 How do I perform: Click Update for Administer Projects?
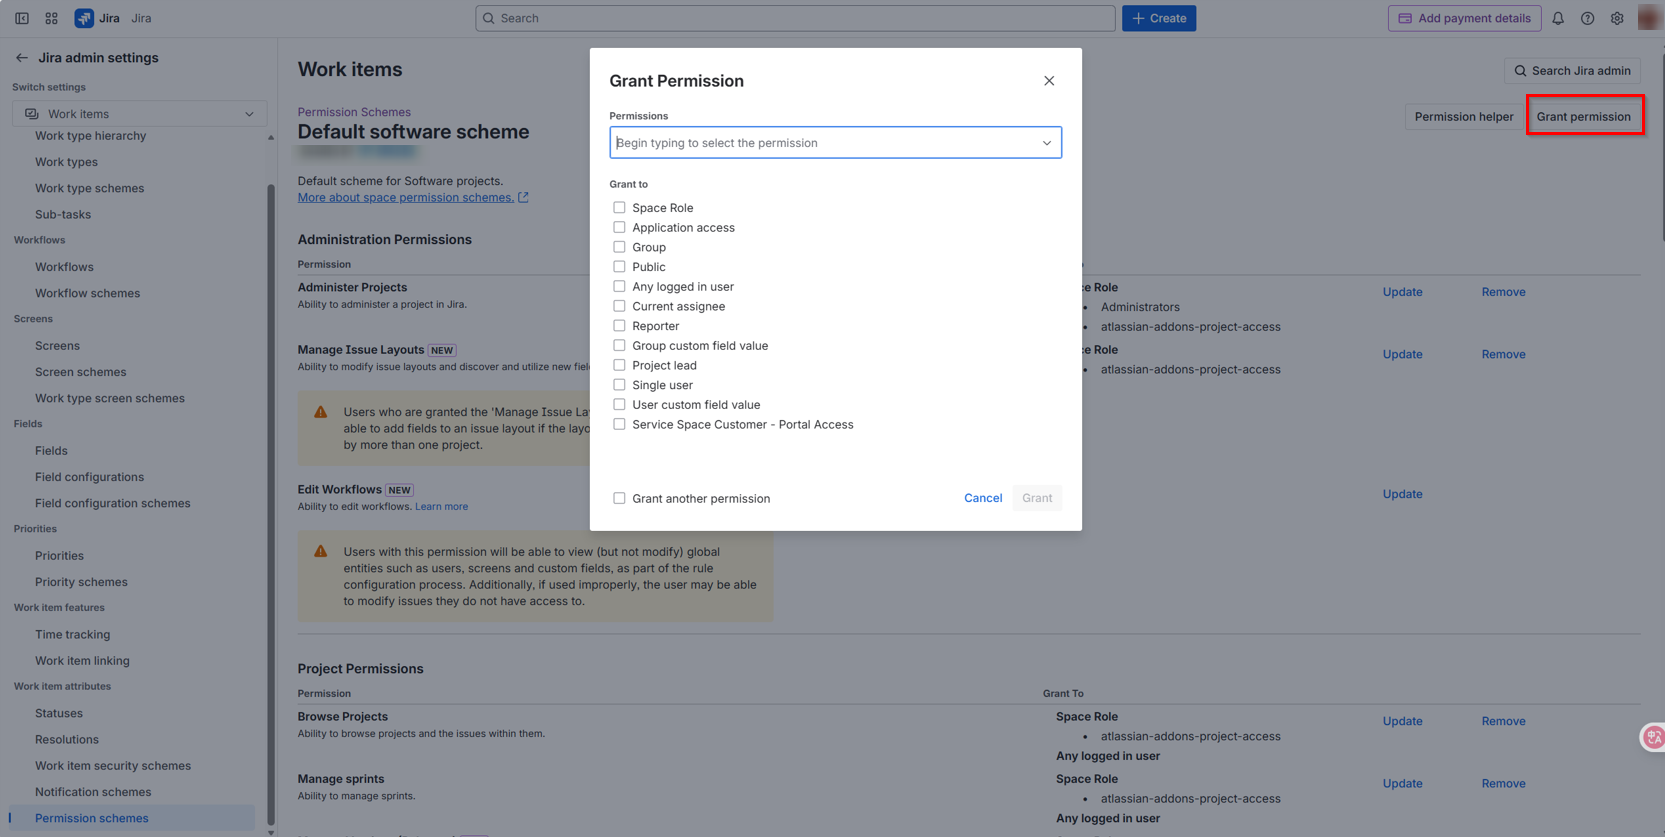tap(1402, 292)
